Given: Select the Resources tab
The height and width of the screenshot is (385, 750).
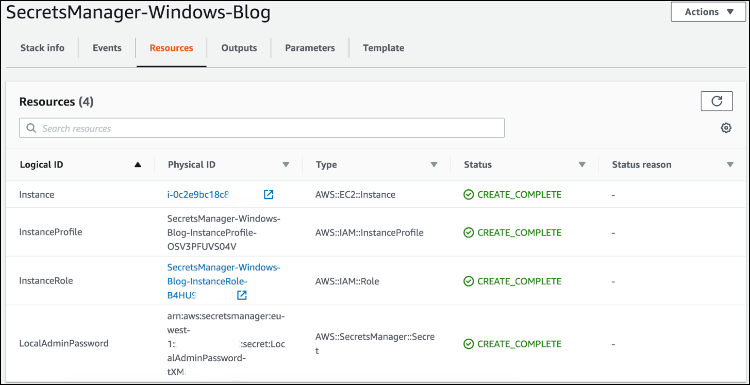Looking at the screenshot, I should tap(171, 48).
